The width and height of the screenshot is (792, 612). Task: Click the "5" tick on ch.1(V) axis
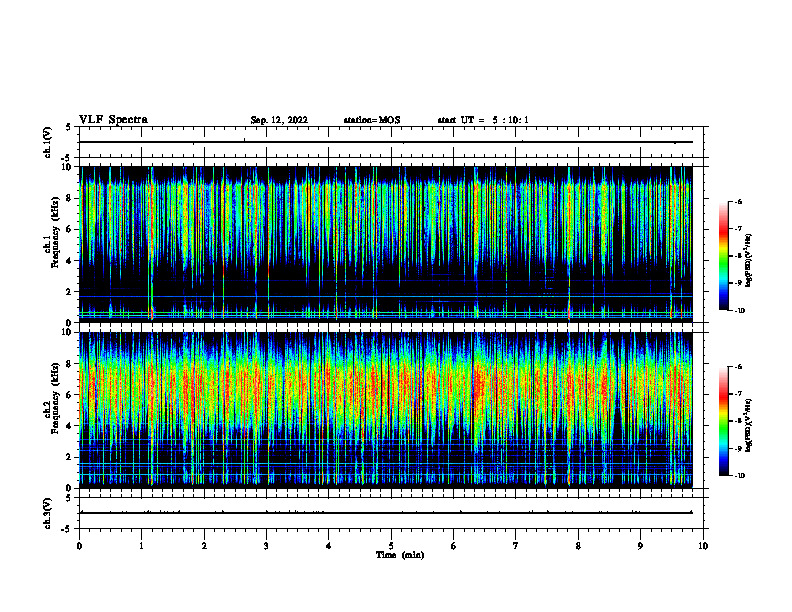pyautogui.click(x=69, y=127)
